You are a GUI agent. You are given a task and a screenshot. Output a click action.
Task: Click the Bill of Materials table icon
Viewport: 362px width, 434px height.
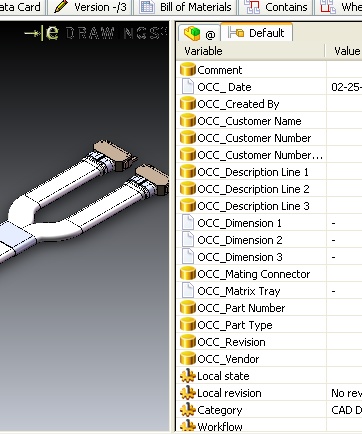[x=147, y=7]
